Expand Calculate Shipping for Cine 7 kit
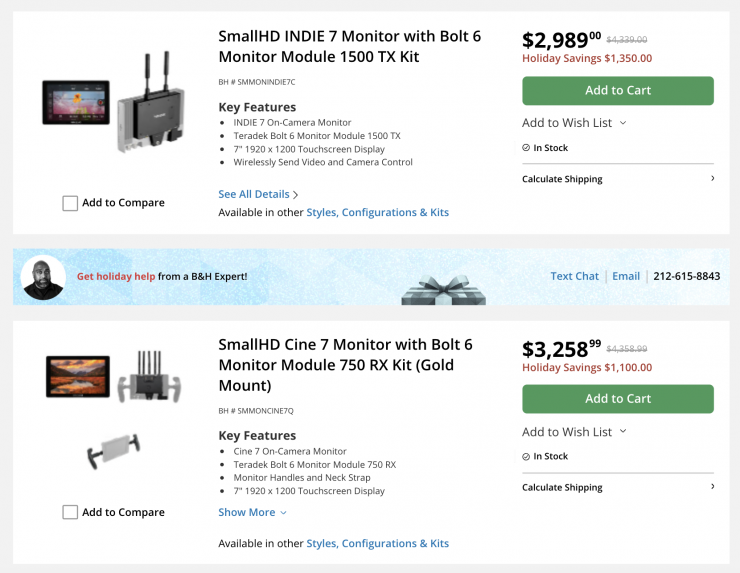 click(617, 488)
